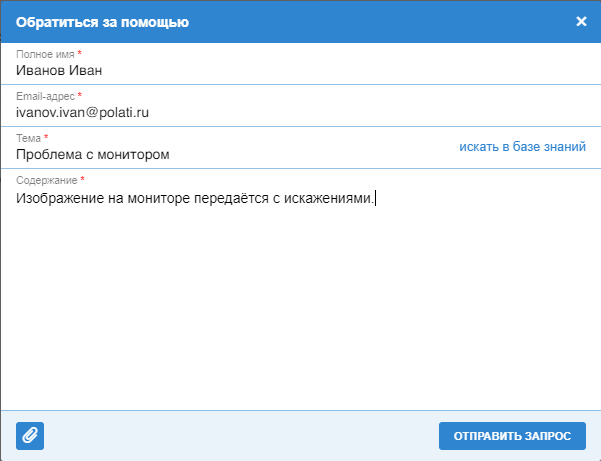Click into the Email-адрес field
This screenshot has width=601, height=461.
300,113
